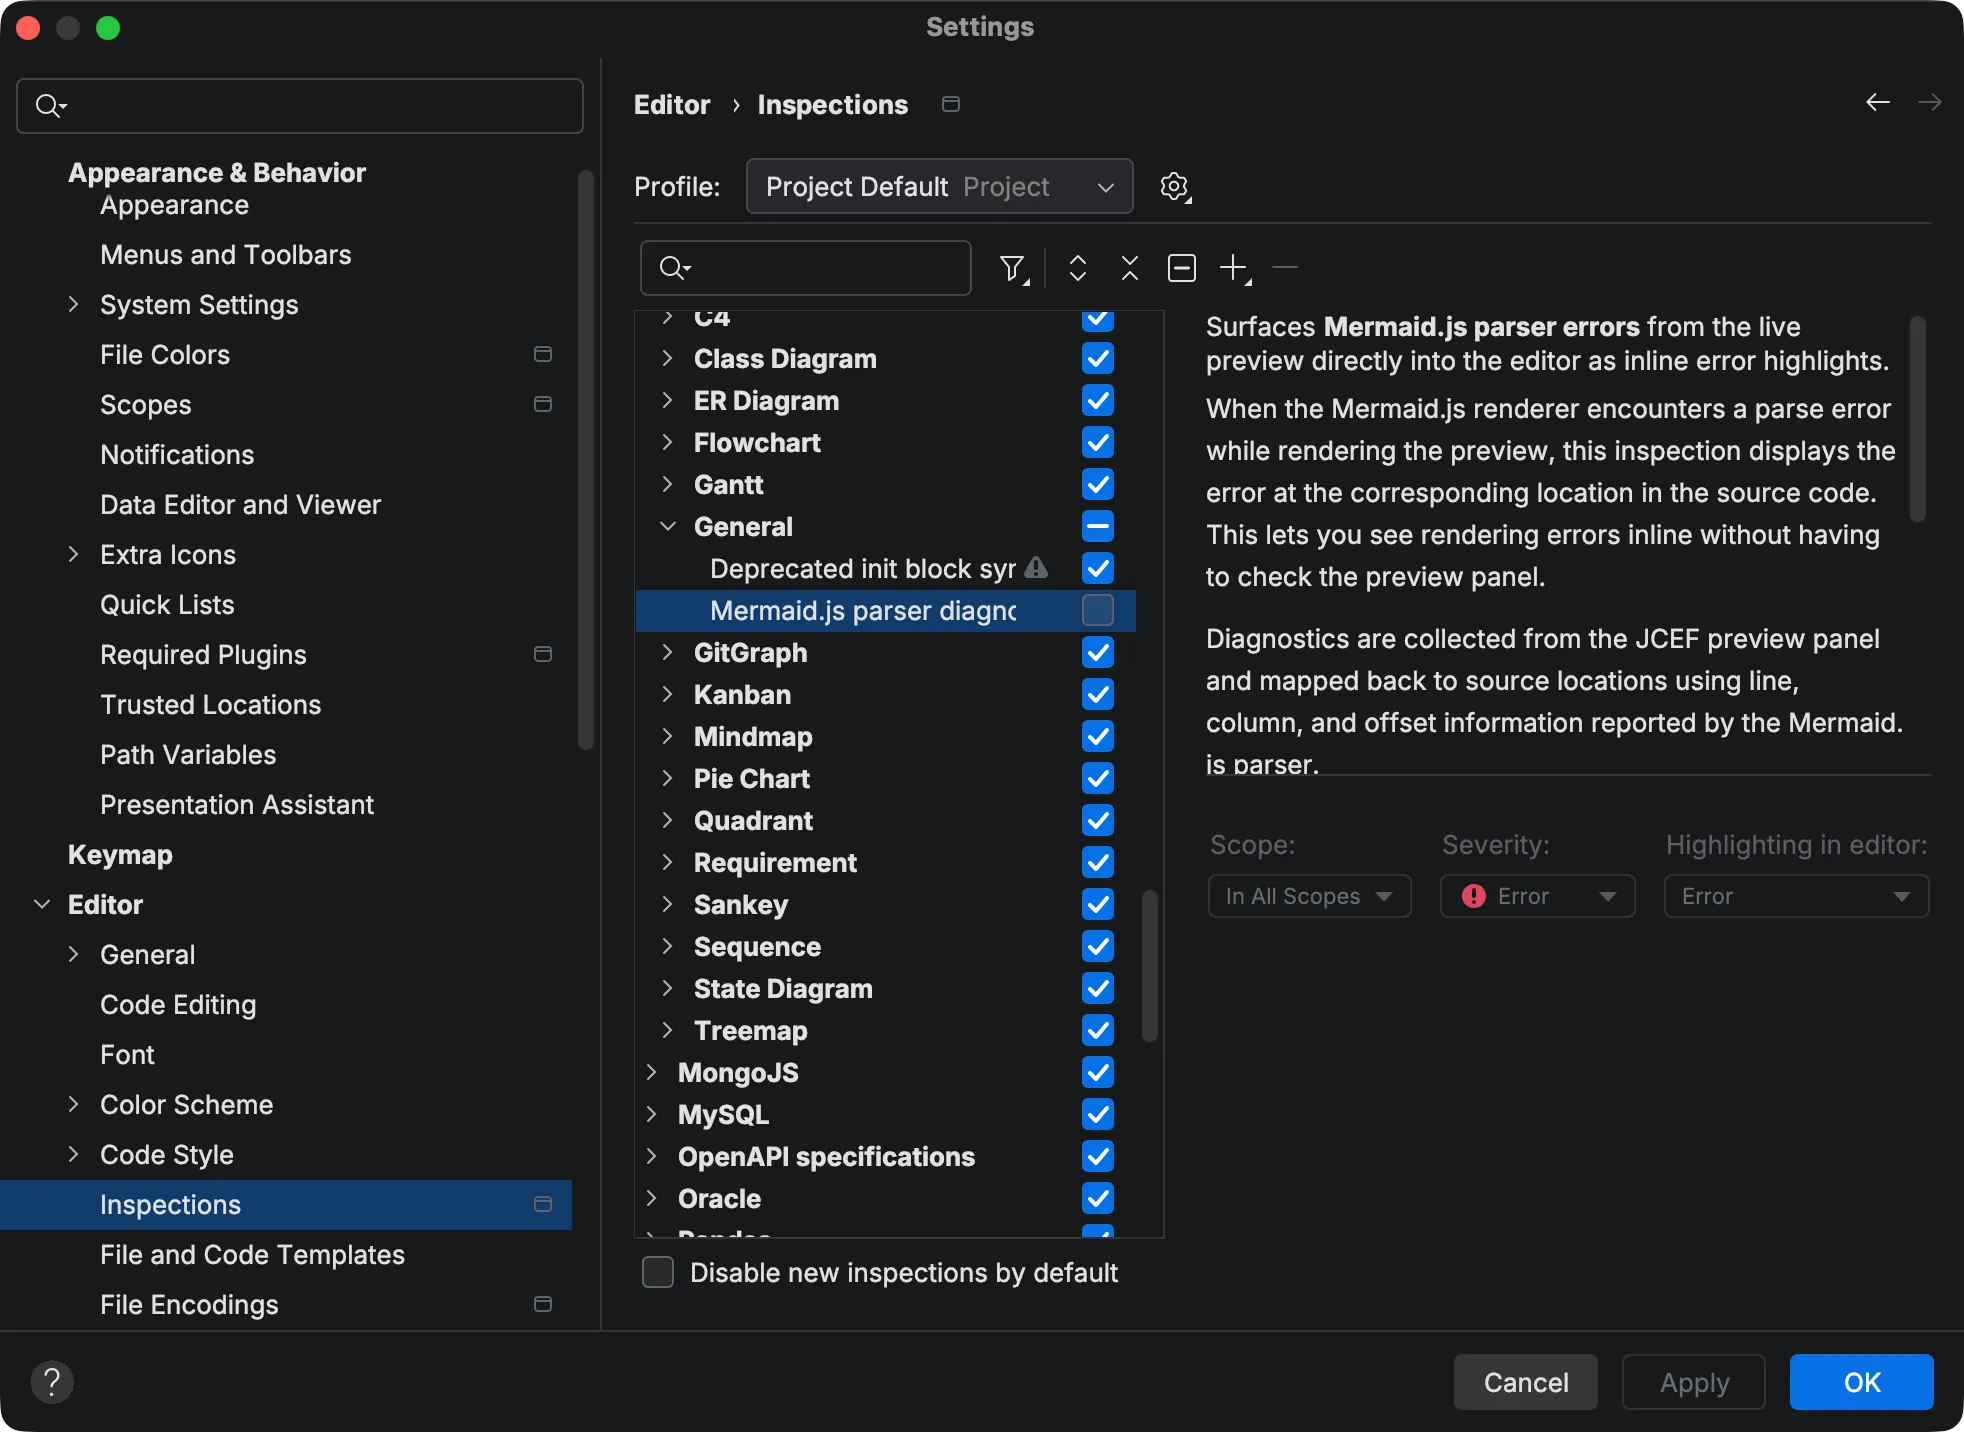
Task: Collapse the General group under Mermaid
Action: [x=668, y=526]
